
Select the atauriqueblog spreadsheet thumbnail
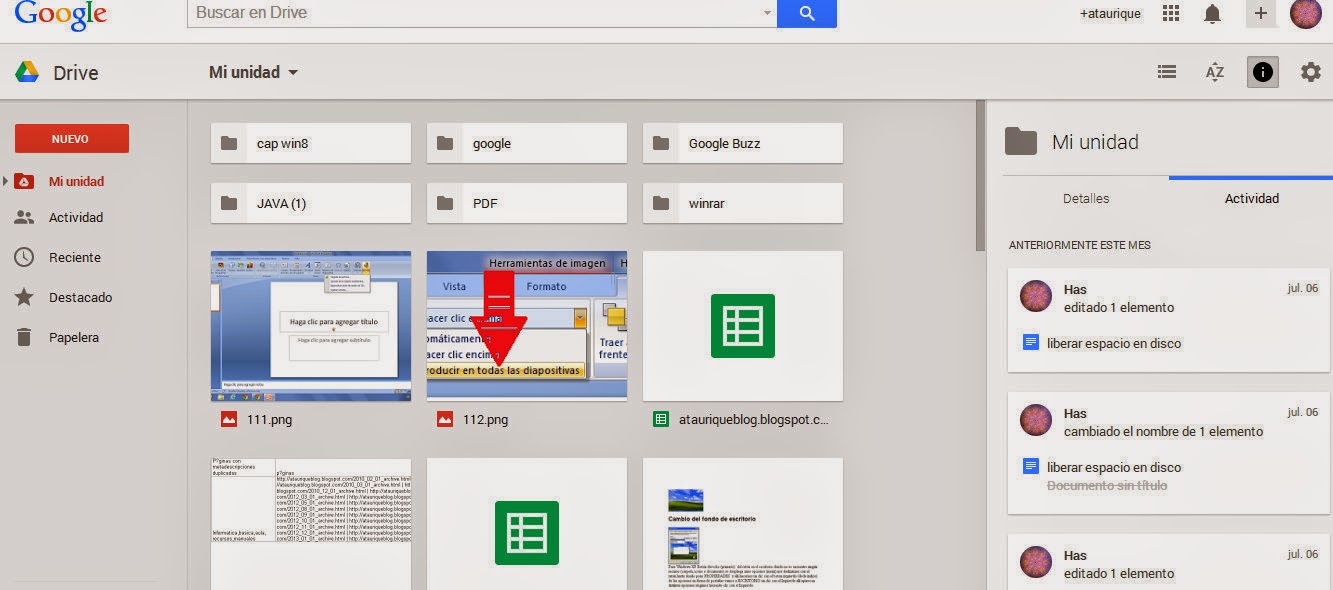[x=743, y=326]
